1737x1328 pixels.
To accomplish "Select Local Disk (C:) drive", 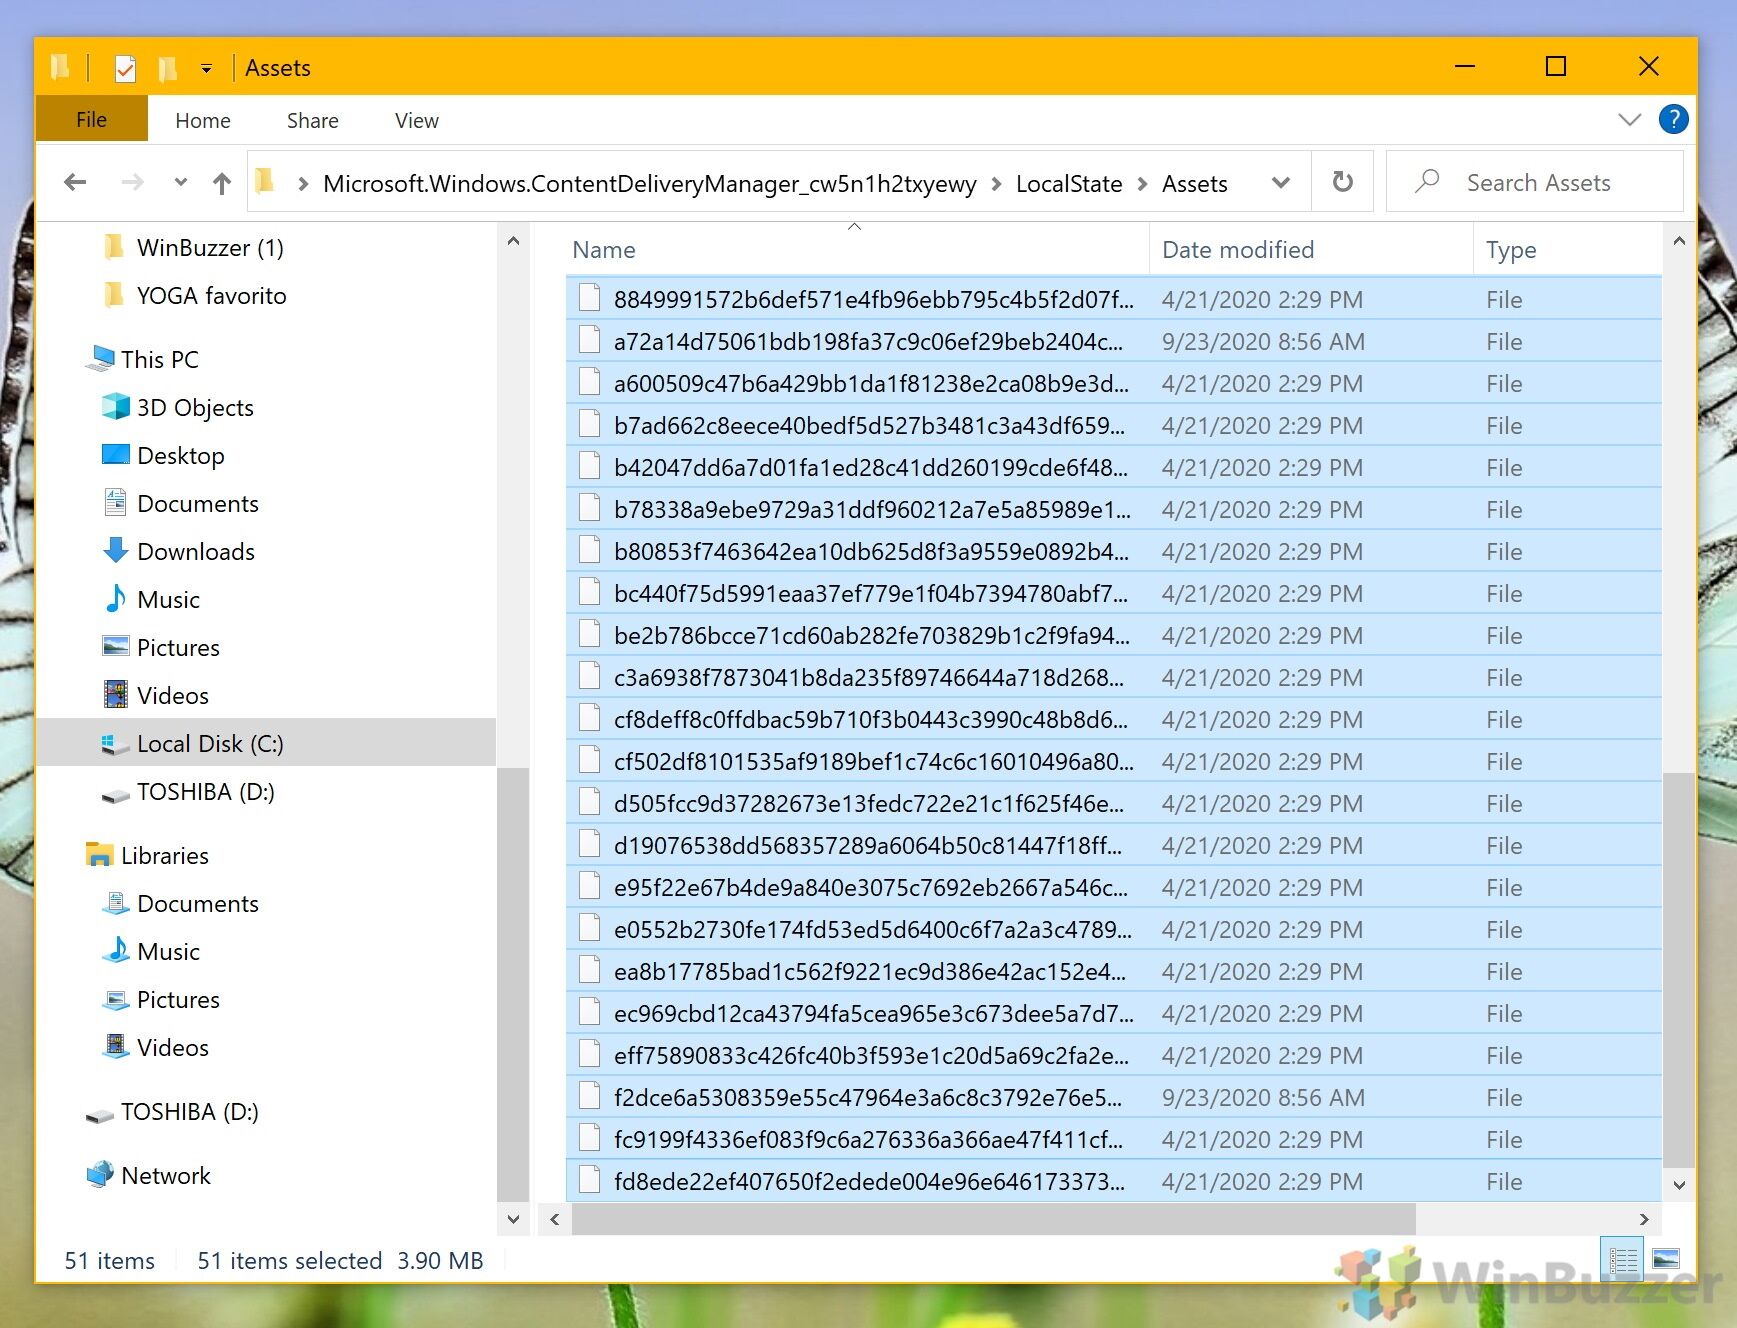I will pyautogui.click(x=266, y=743).
